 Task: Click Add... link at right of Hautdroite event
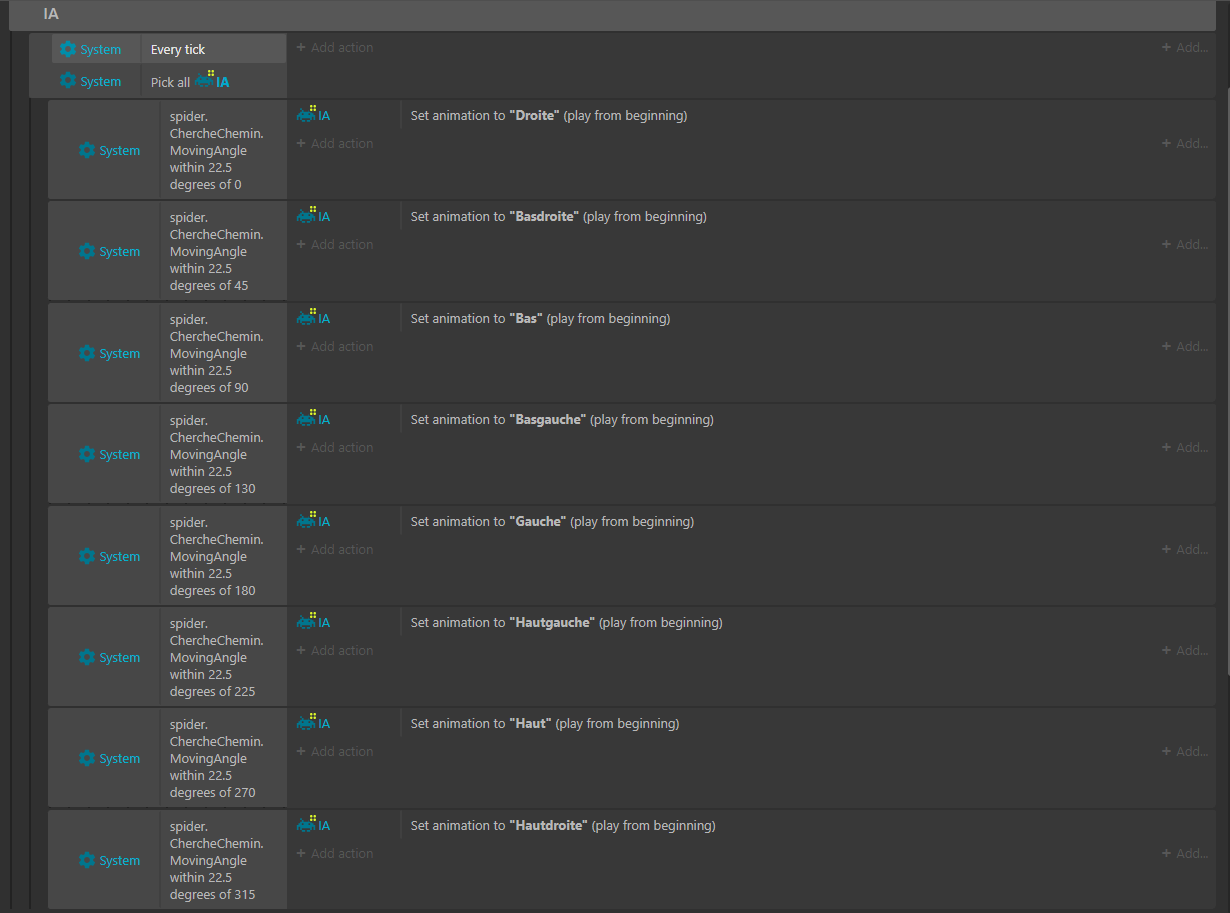1184,853
